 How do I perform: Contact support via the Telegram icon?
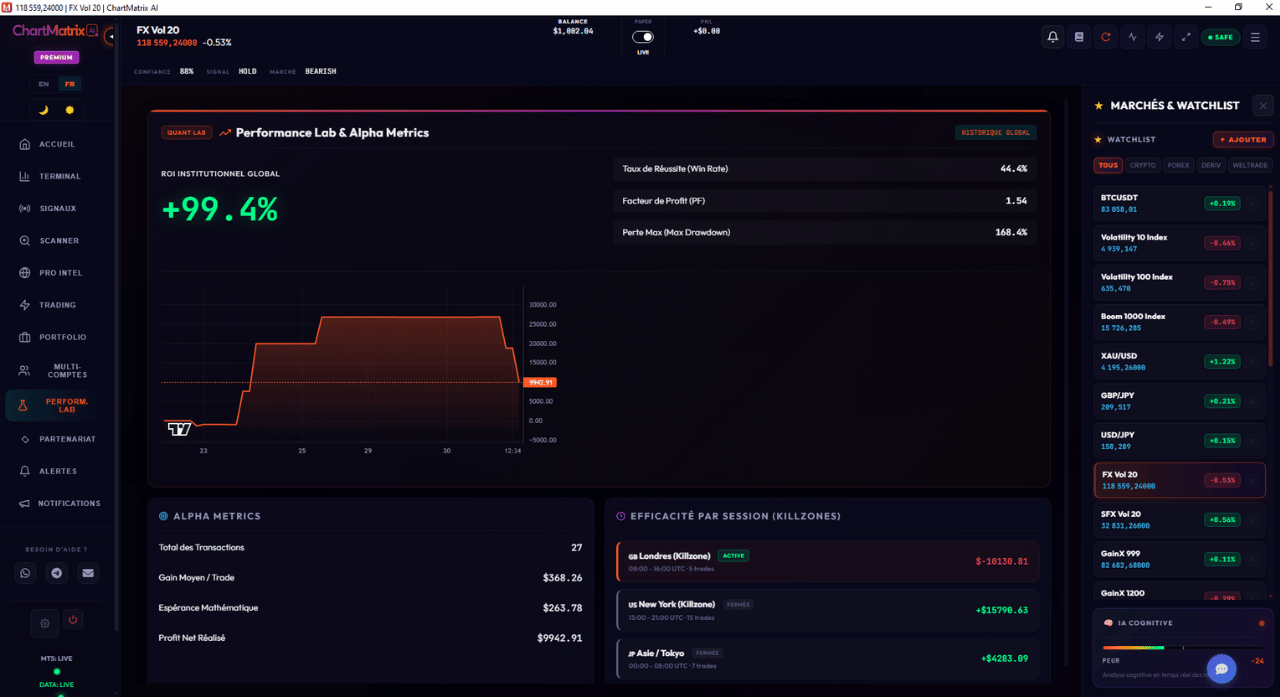[57, 573]
